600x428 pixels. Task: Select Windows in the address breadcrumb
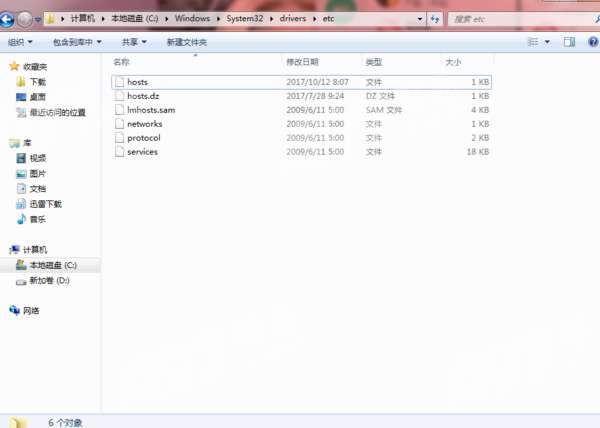[192, 18]
